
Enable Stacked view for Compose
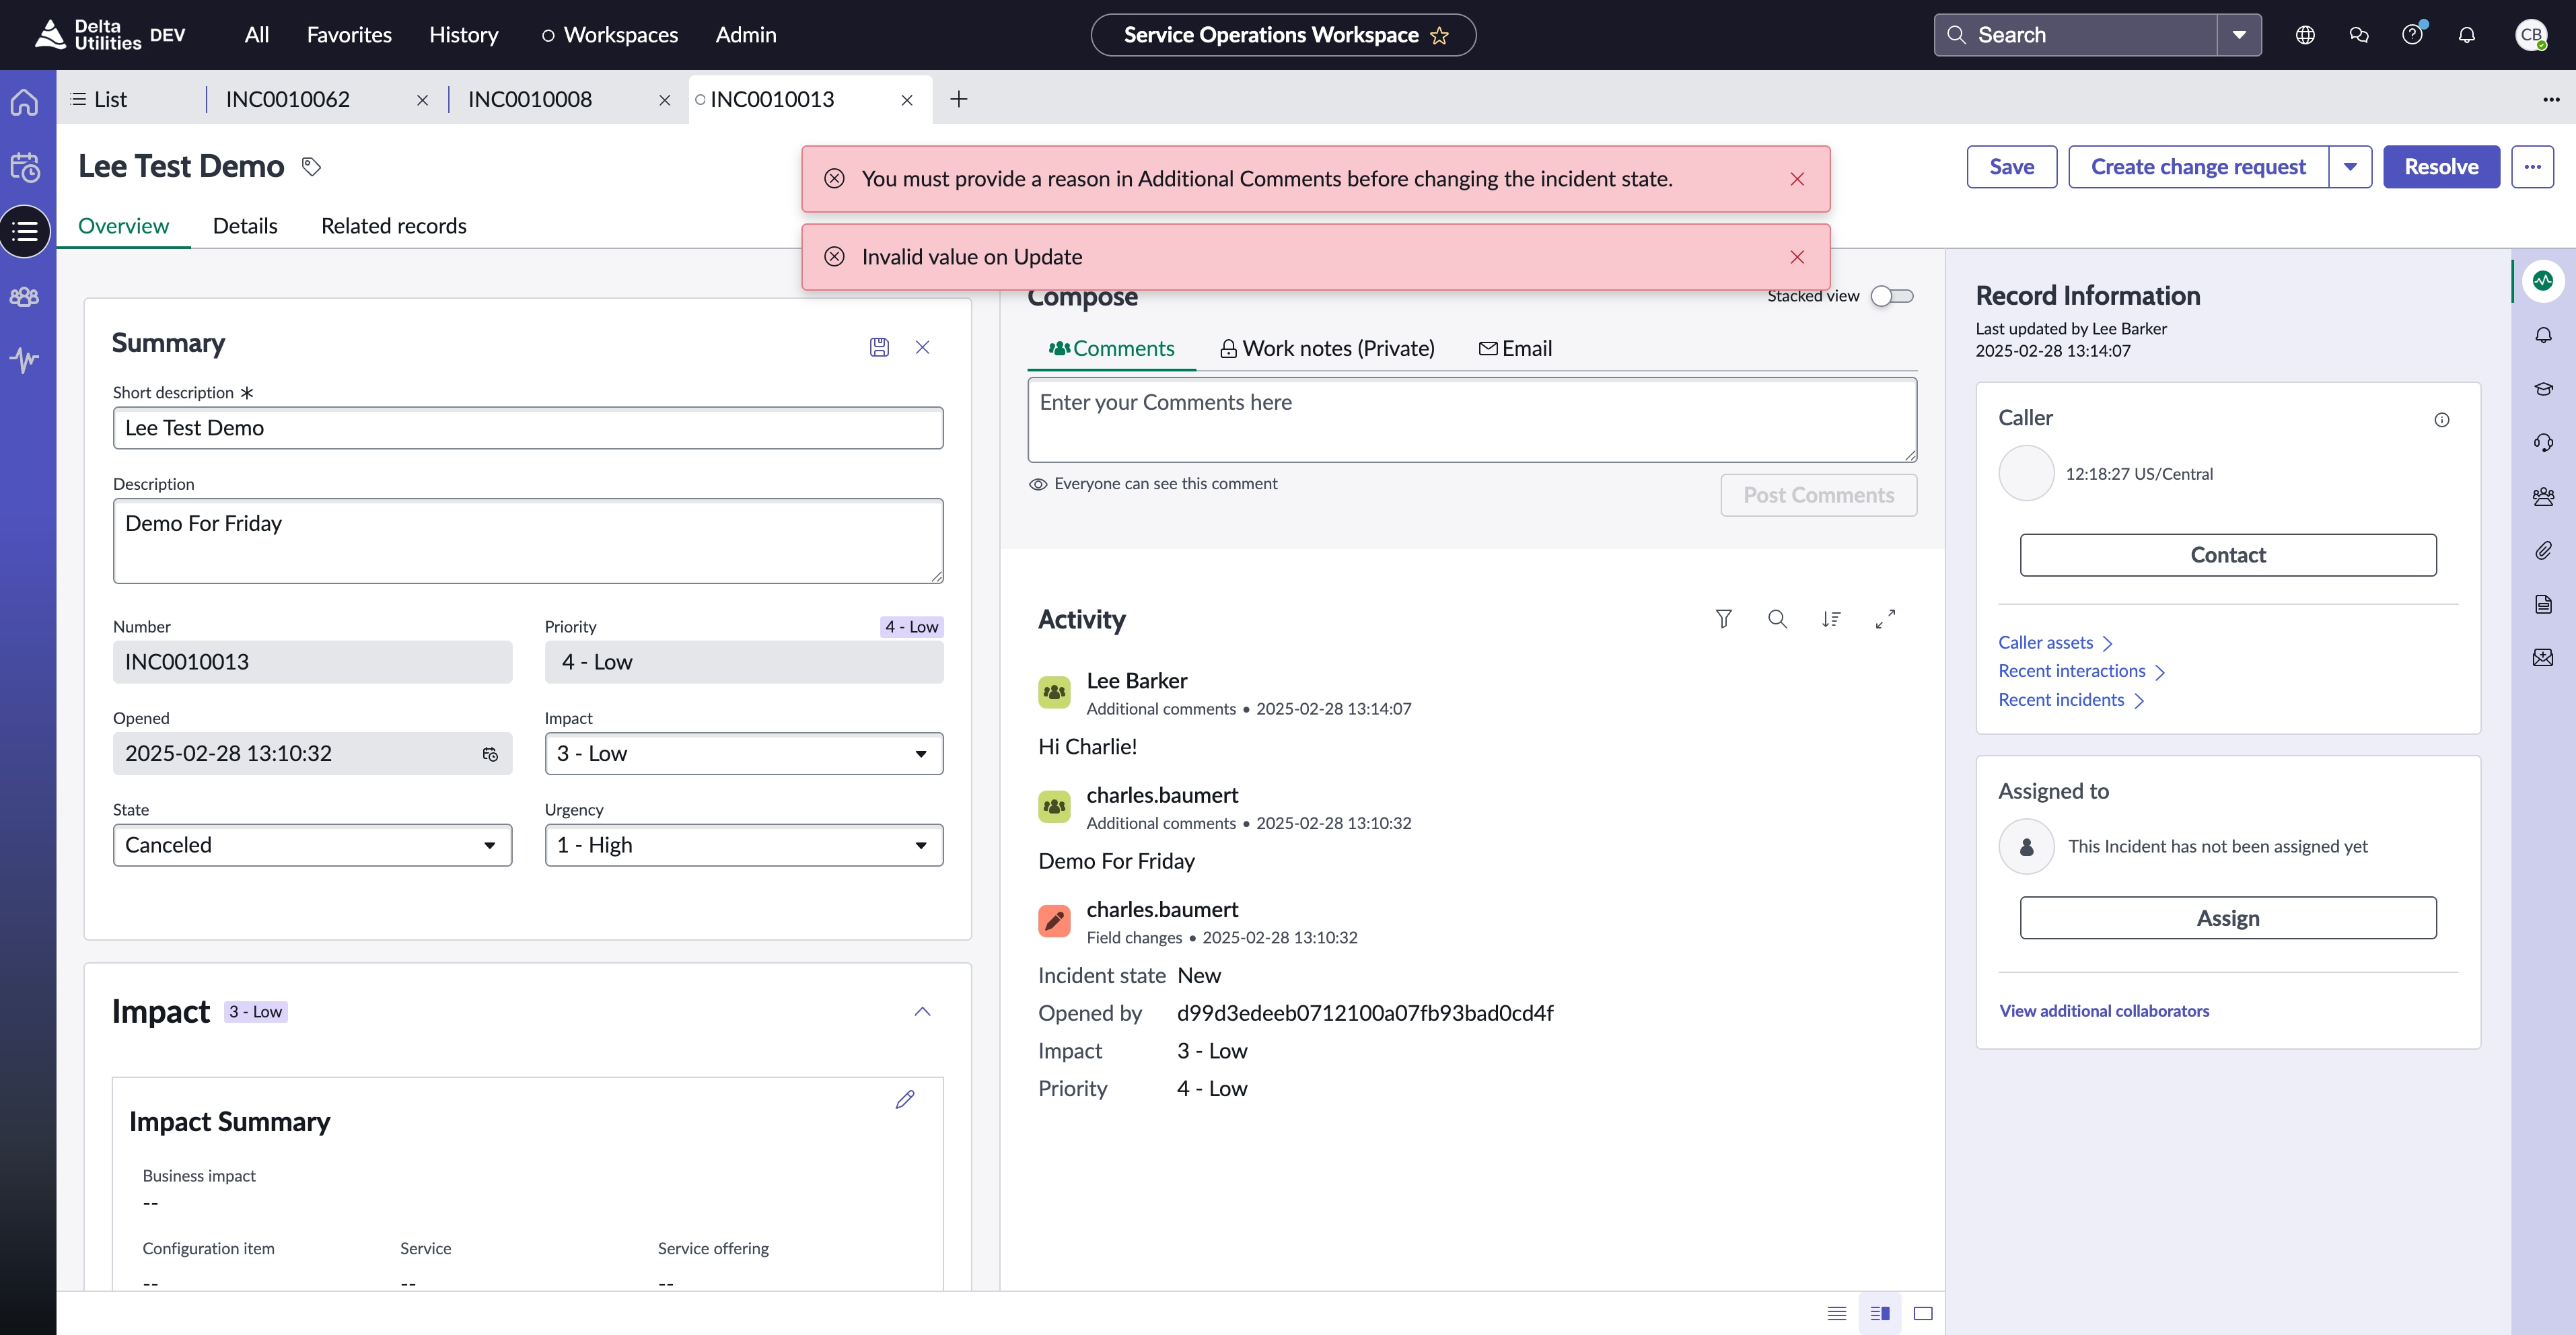[x=1891, y=295]
